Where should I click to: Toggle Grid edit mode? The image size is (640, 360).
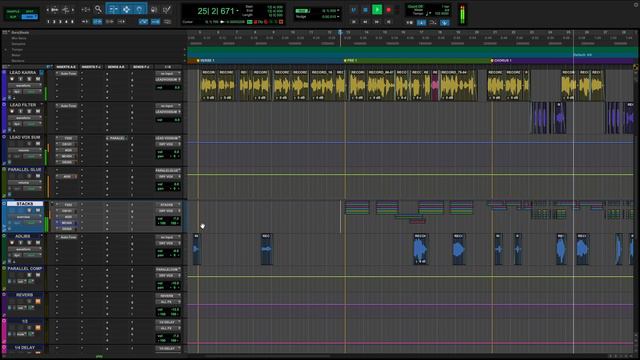(29, 17)
